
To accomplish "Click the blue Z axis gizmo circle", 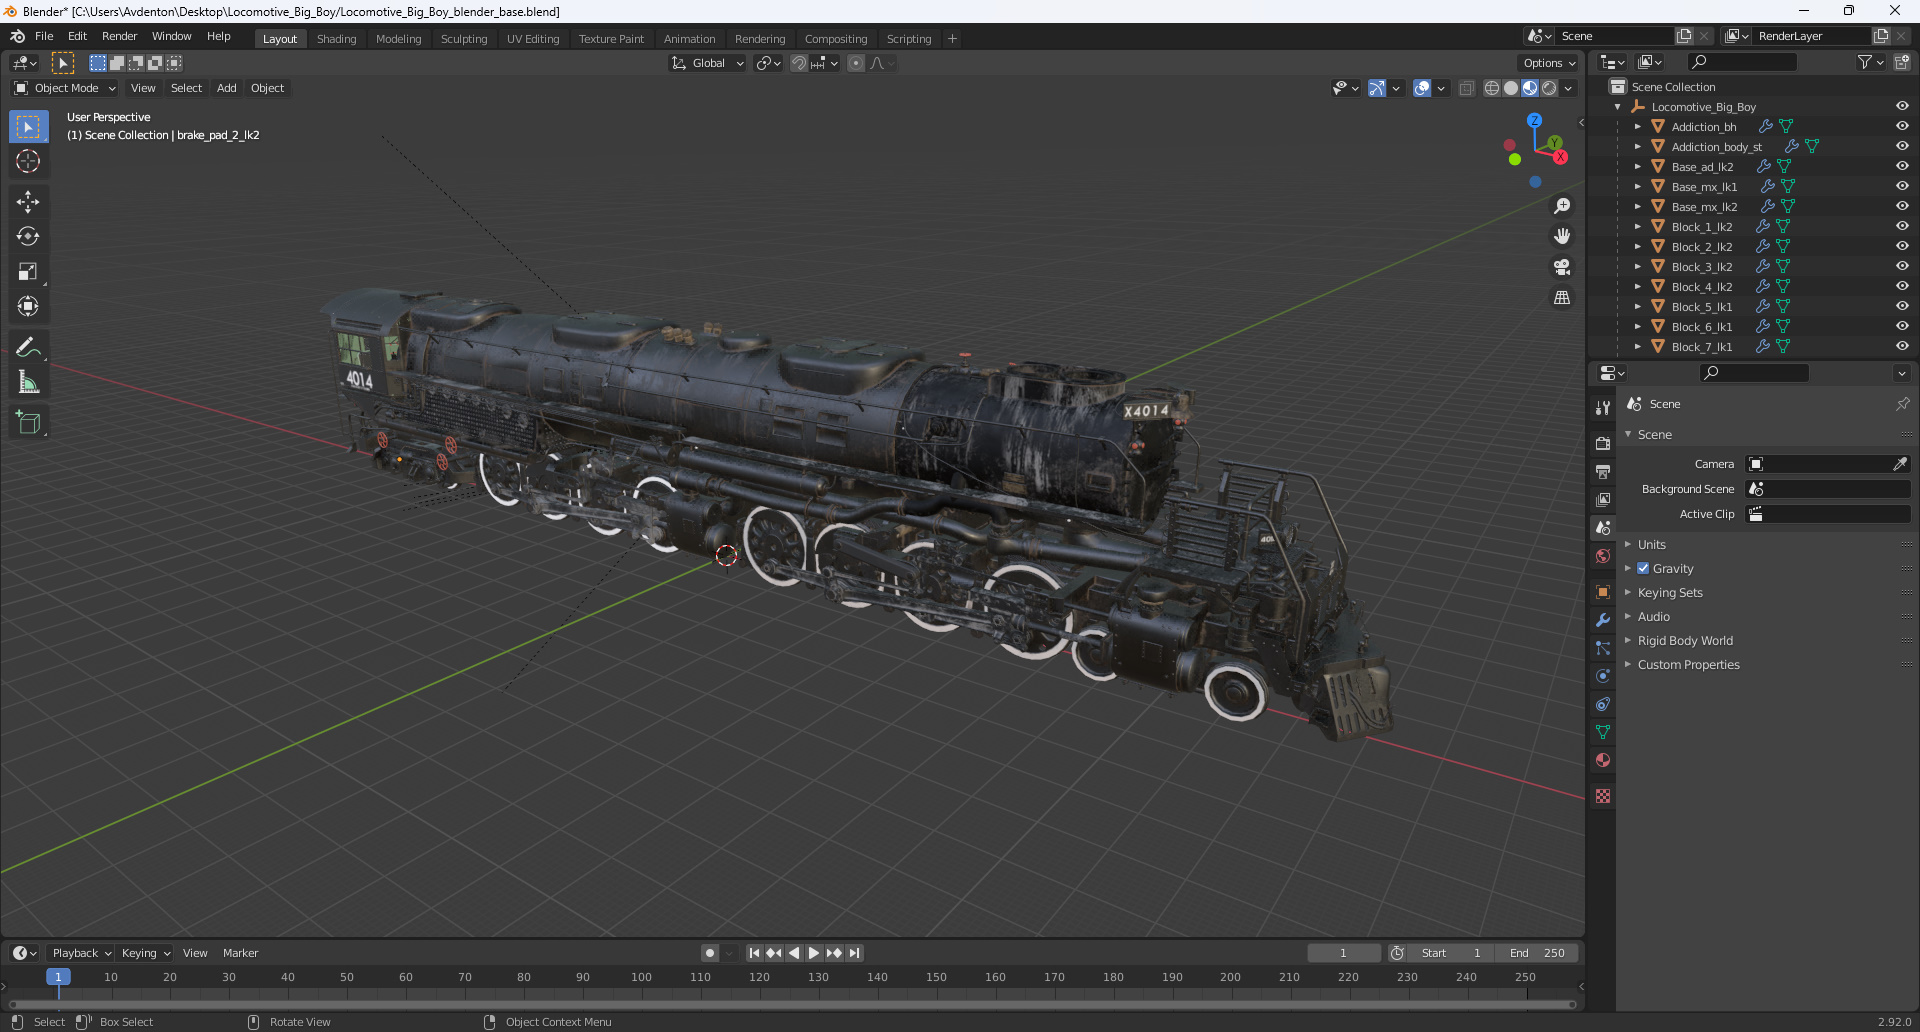I will [x=1534, y=120].
